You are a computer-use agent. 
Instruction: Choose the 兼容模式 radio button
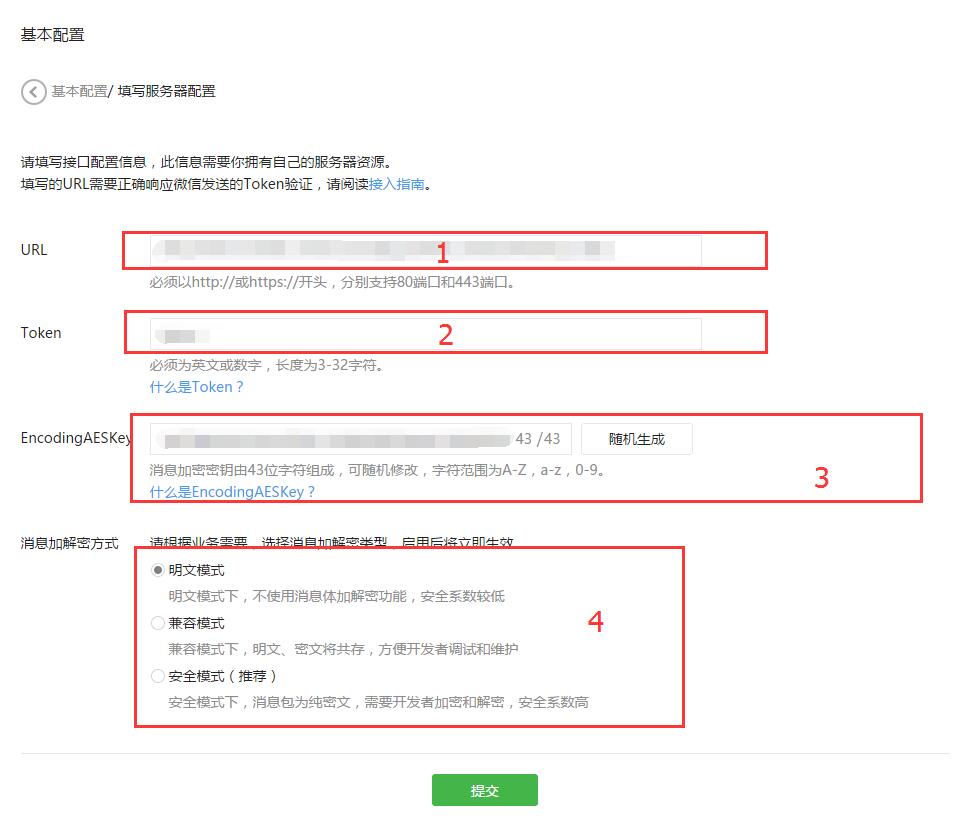[x=158, y=623]
